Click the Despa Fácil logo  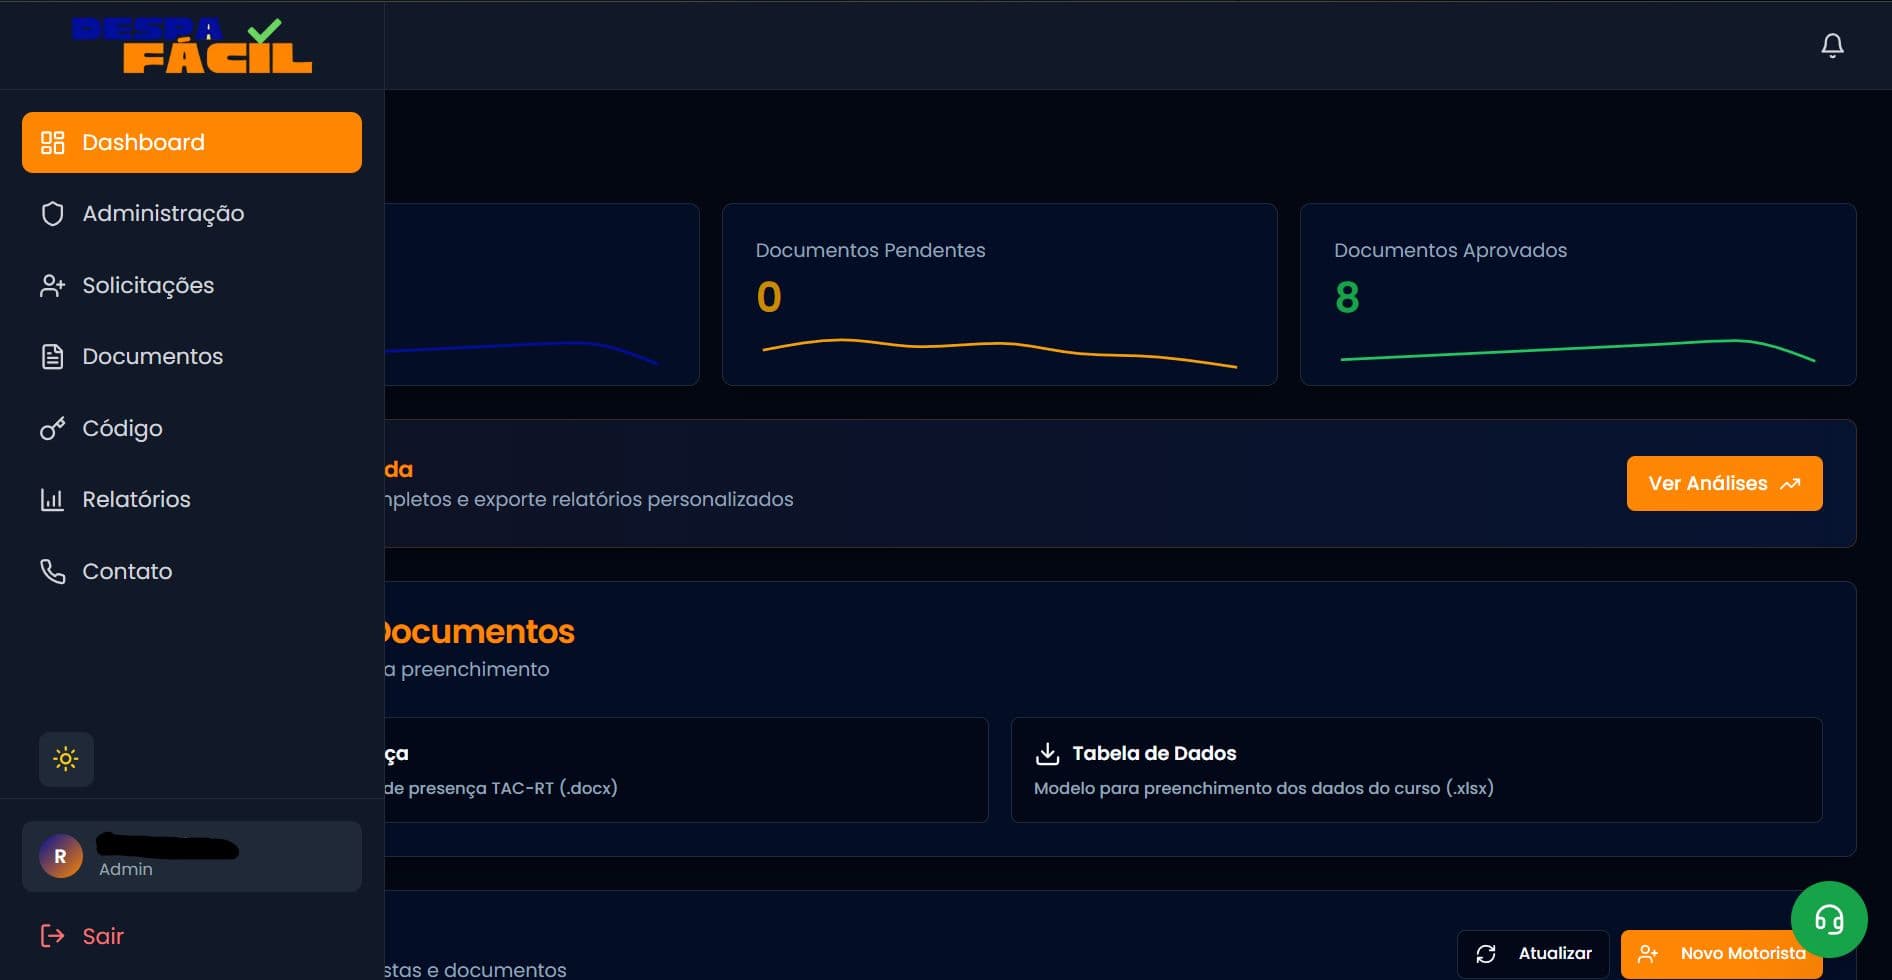tap(192, 45)
